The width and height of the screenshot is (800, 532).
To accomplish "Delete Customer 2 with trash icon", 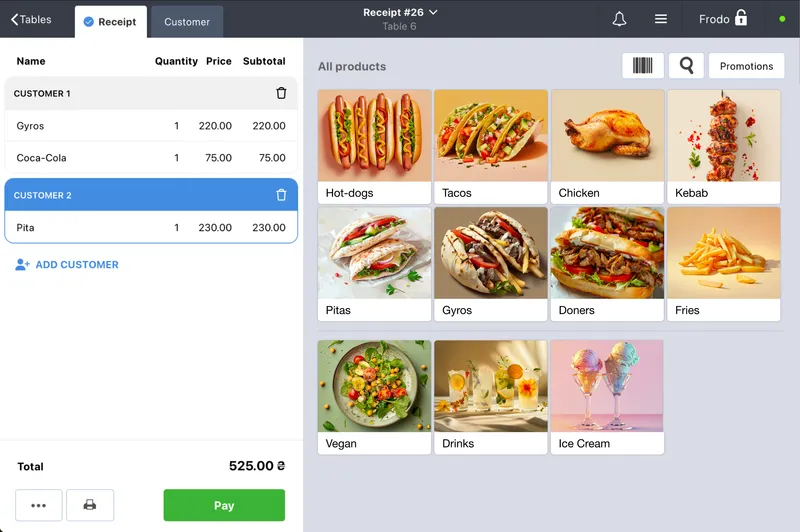I will coord(281,195).
